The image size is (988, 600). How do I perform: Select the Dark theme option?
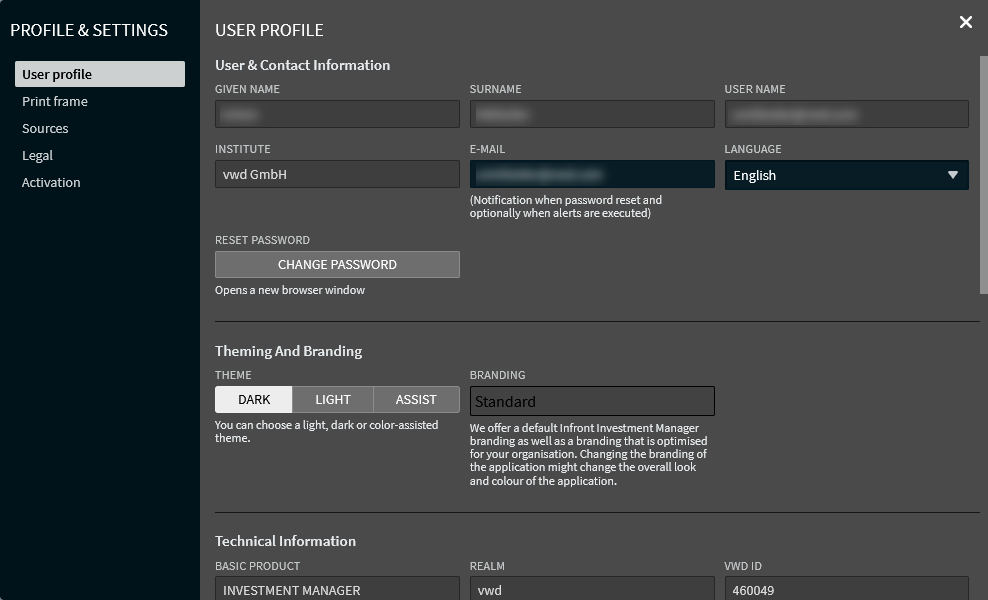pos(254,399)
